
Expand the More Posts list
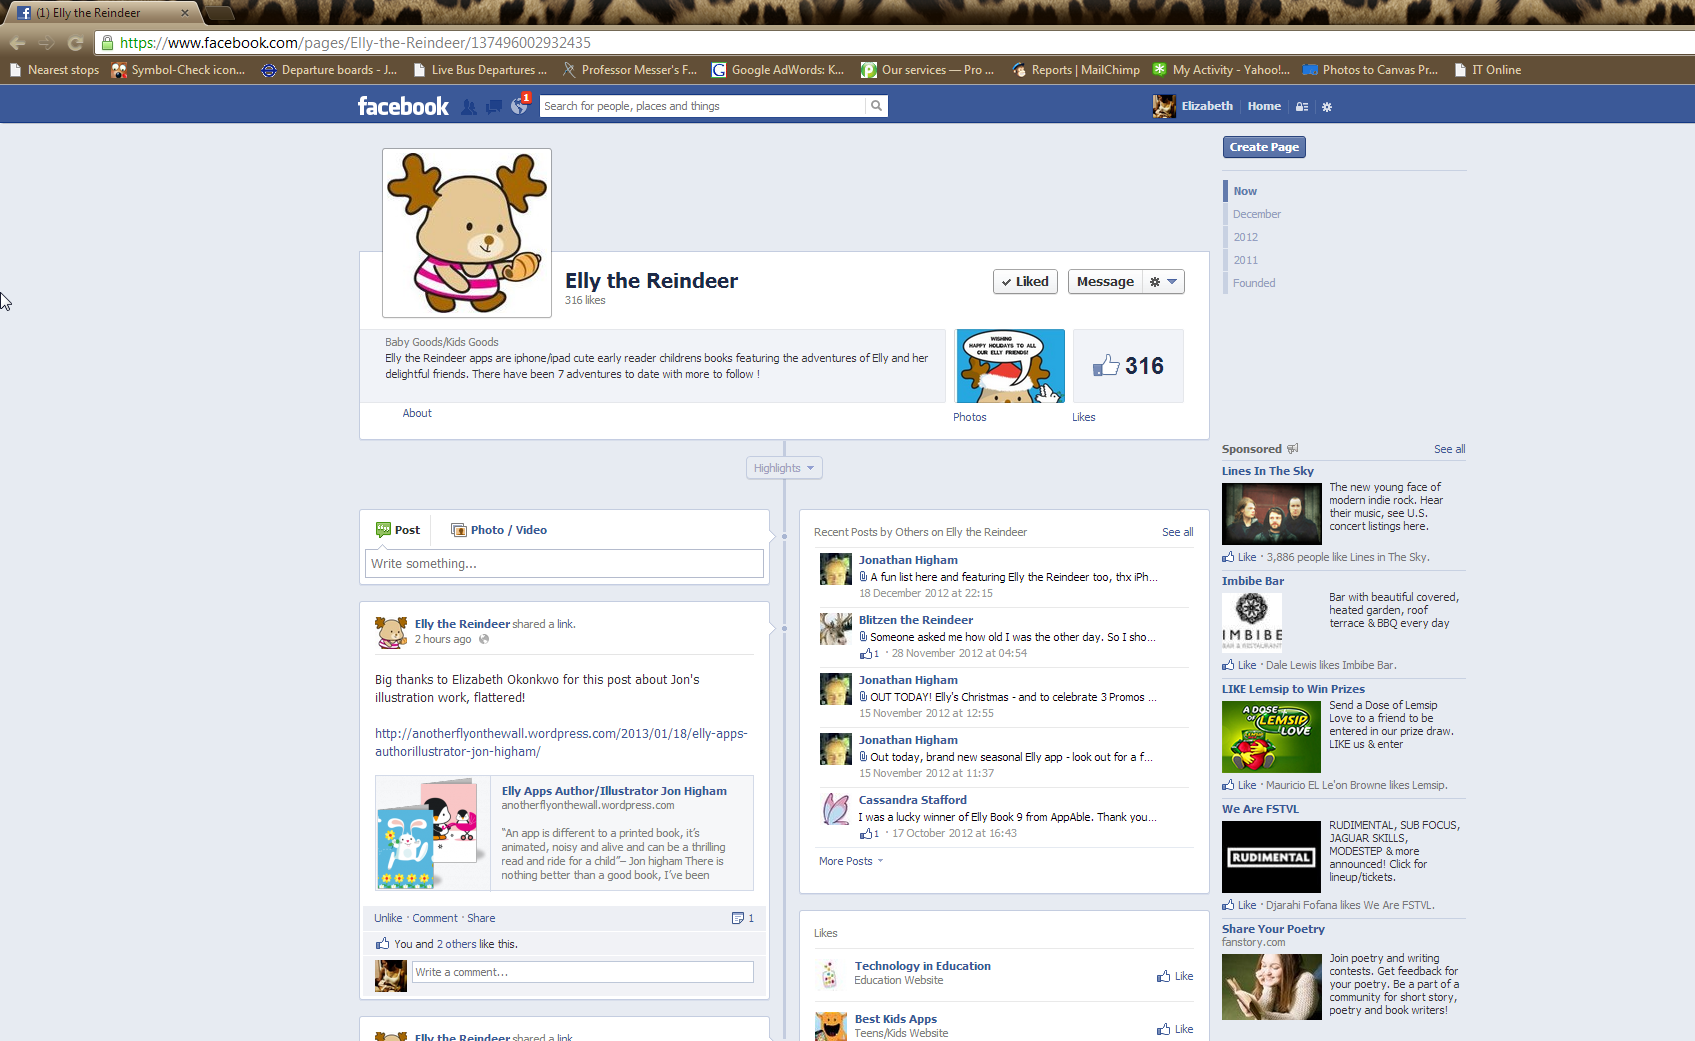click(x=850, y=861)
